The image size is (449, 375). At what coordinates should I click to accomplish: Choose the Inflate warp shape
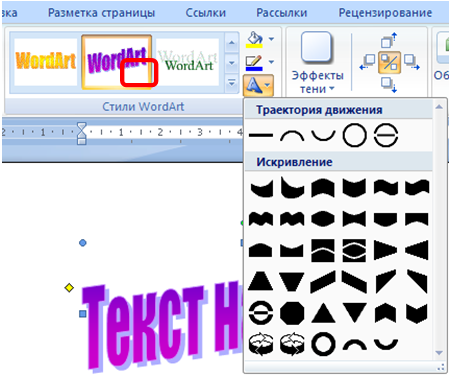(323, 219)
